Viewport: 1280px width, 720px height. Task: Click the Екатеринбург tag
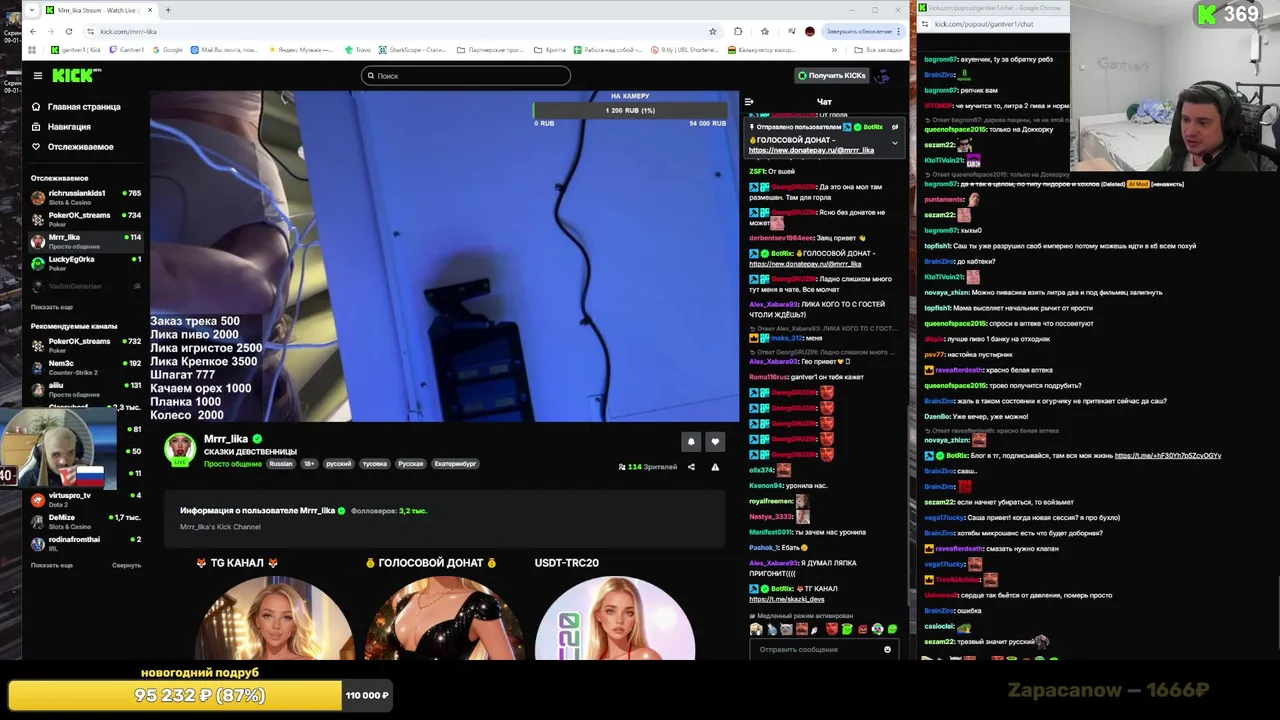coord(455,464)
